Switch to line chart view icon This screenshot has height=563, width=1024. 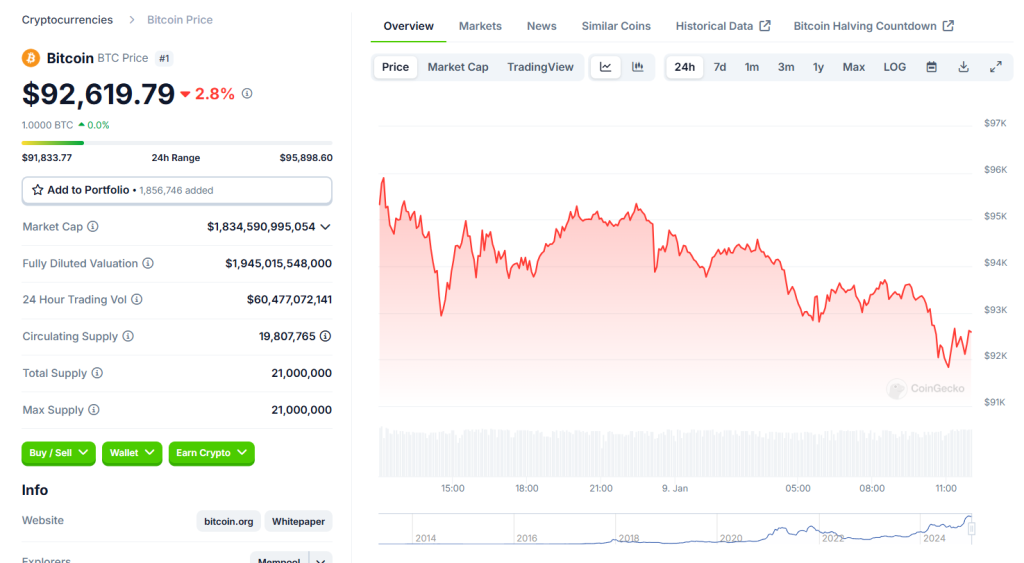click(x=605, y=67)
